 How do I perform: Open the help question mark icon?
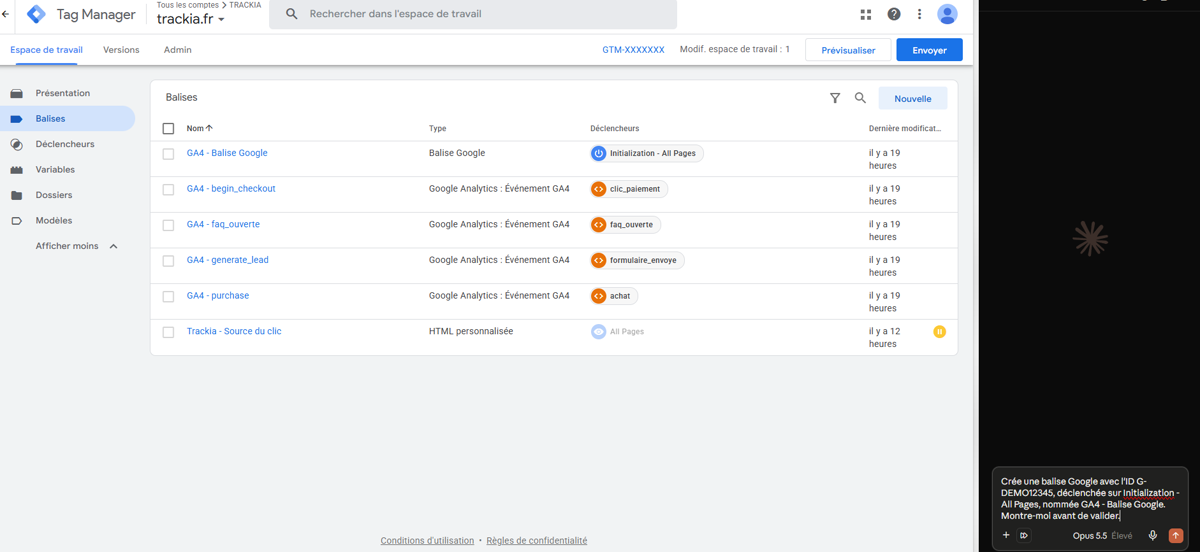[894, 14]
